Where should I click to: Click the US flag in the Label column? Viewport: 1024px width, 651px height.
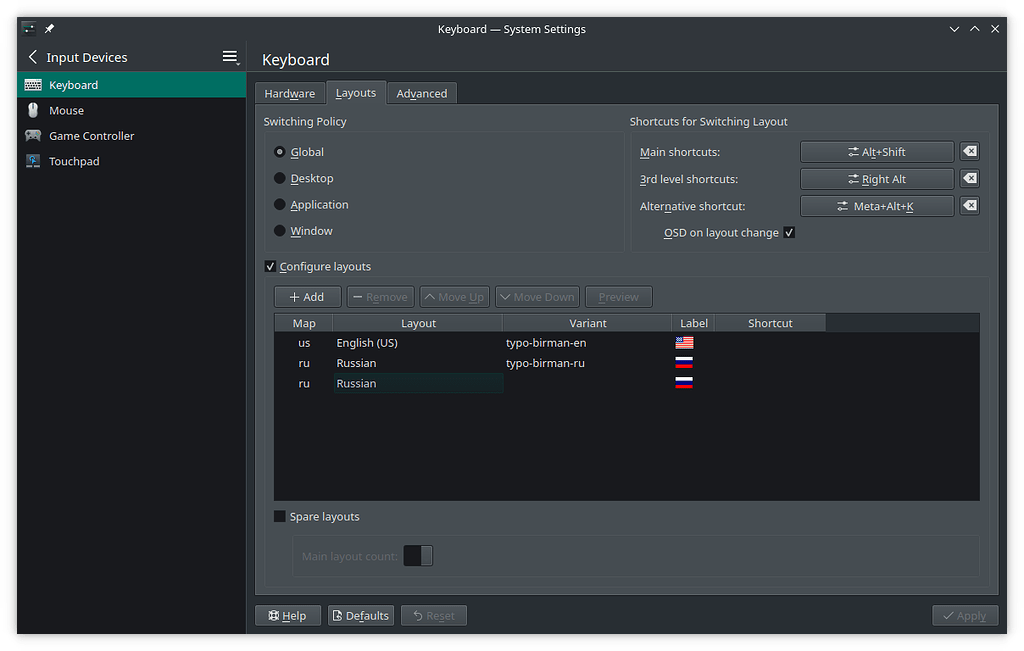click(x=684, y=342)
